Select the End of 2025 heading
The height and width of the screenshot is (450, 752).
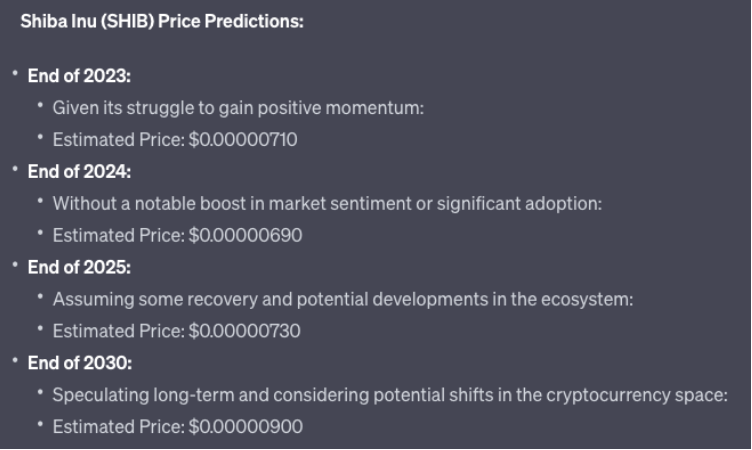coord(79,267)
